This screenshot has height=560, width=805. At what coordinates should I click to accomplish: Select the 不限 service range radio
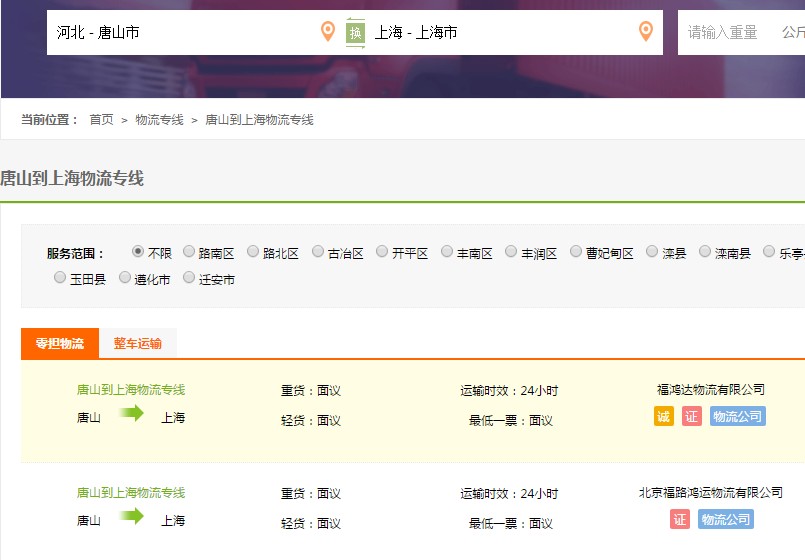point(137,251)
